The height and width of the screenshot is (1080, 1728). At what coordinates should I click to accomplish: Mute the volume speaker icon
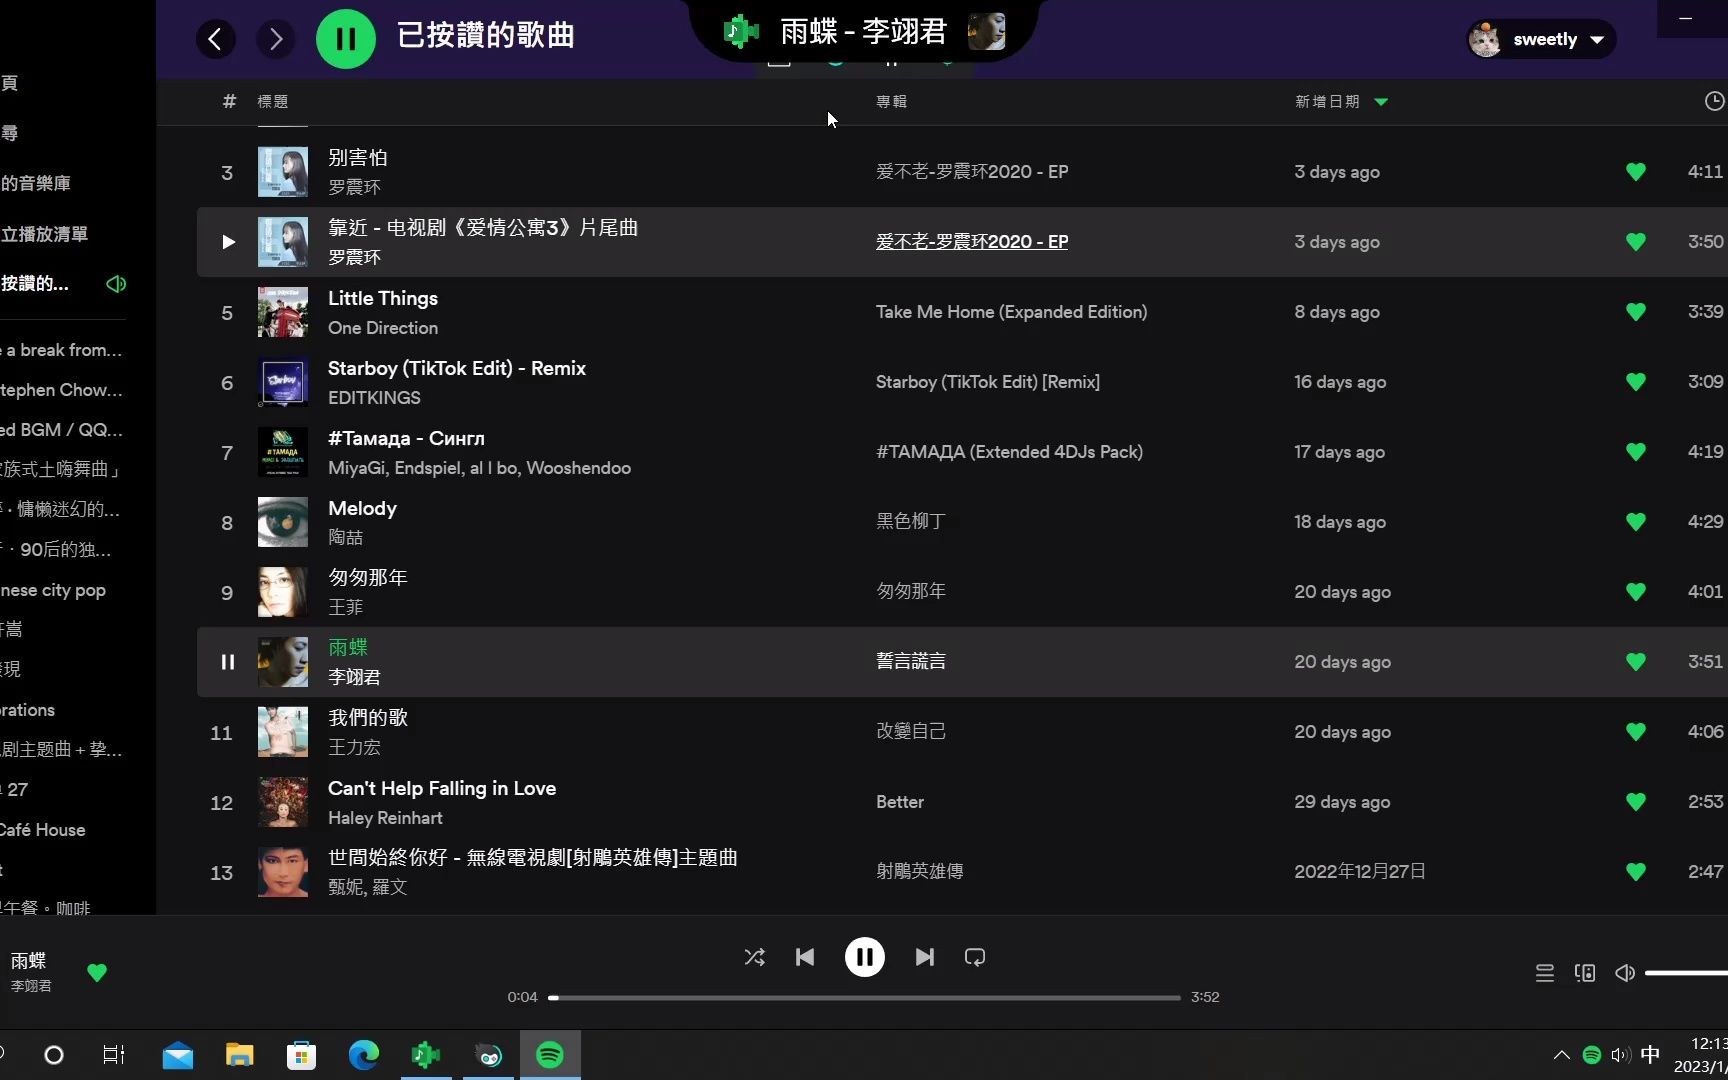1624,972
